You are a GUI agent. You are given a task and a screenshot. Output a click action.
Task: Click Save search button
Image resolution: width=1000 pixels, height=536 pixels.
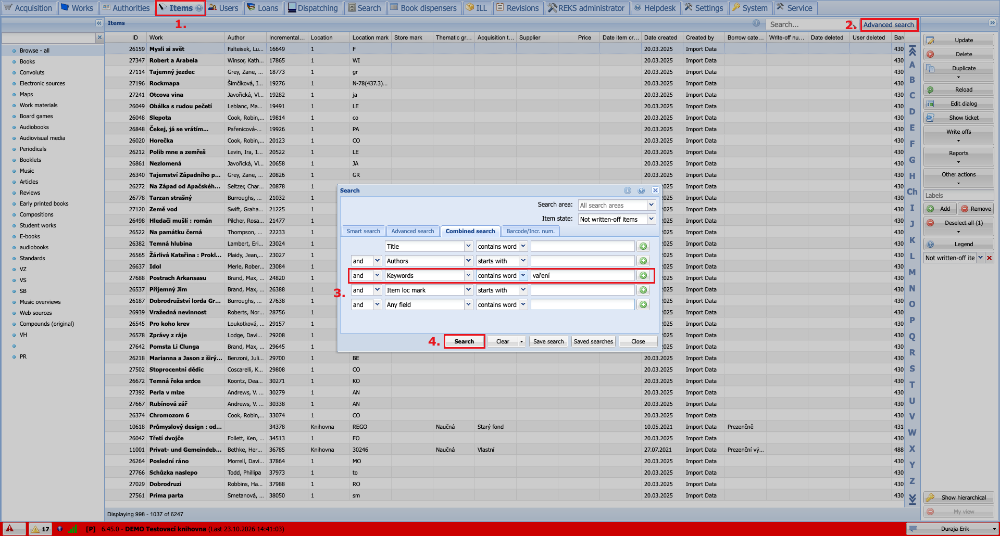[x=549, y=341]
